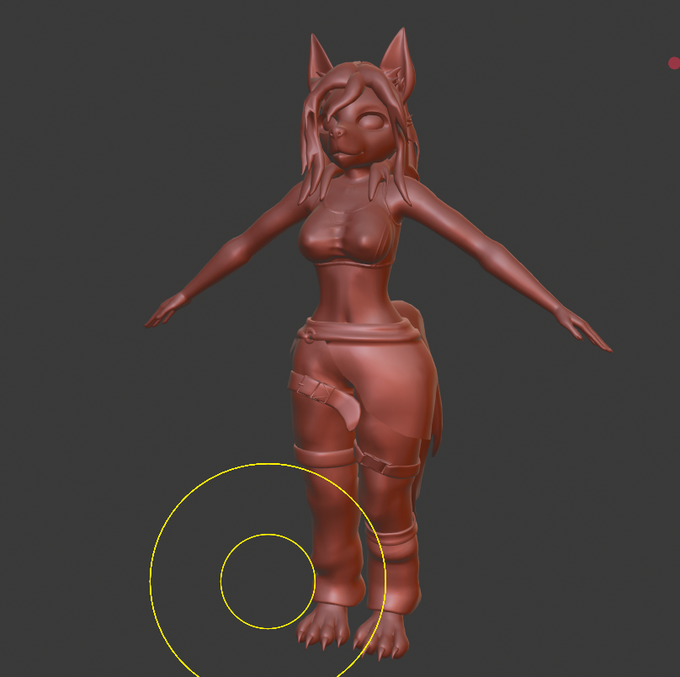
Task: Click the sculpted character's nose
Action: pyautogui.click(x=336, y=131)
